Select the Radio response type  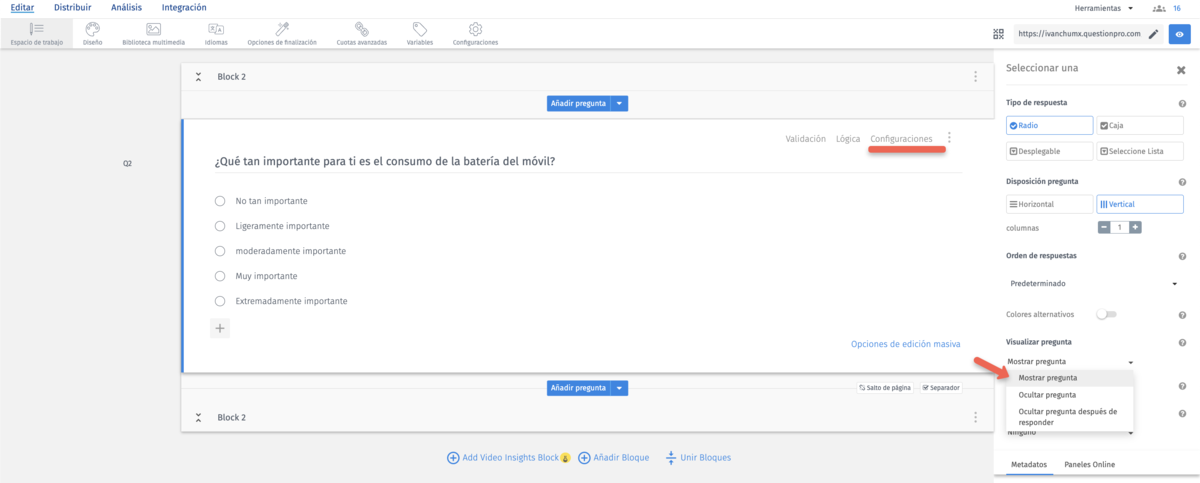[1049, 126]
